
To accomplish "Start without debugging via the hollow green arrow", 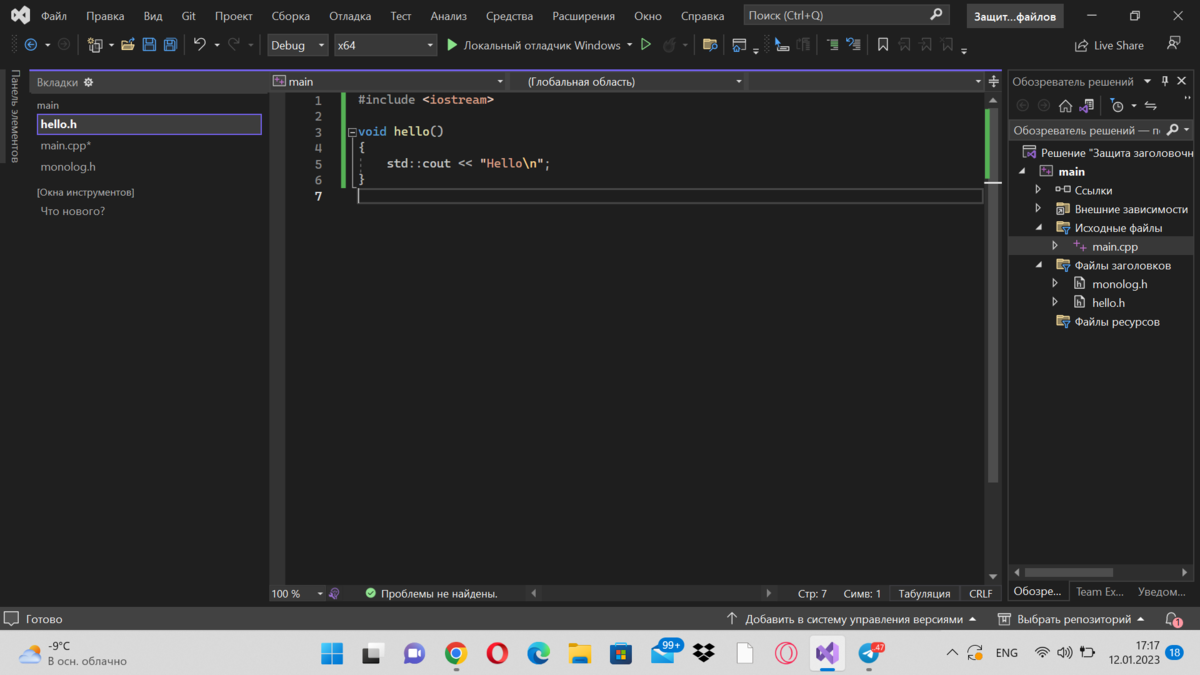I will click(646, 45).
